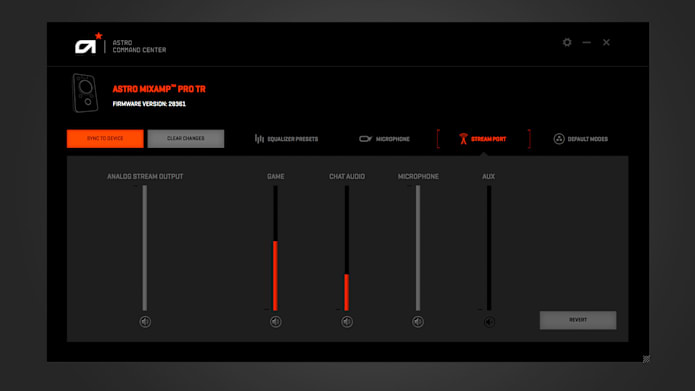
Task: Close the Astro Command Center window
Action: coord(606,43)
